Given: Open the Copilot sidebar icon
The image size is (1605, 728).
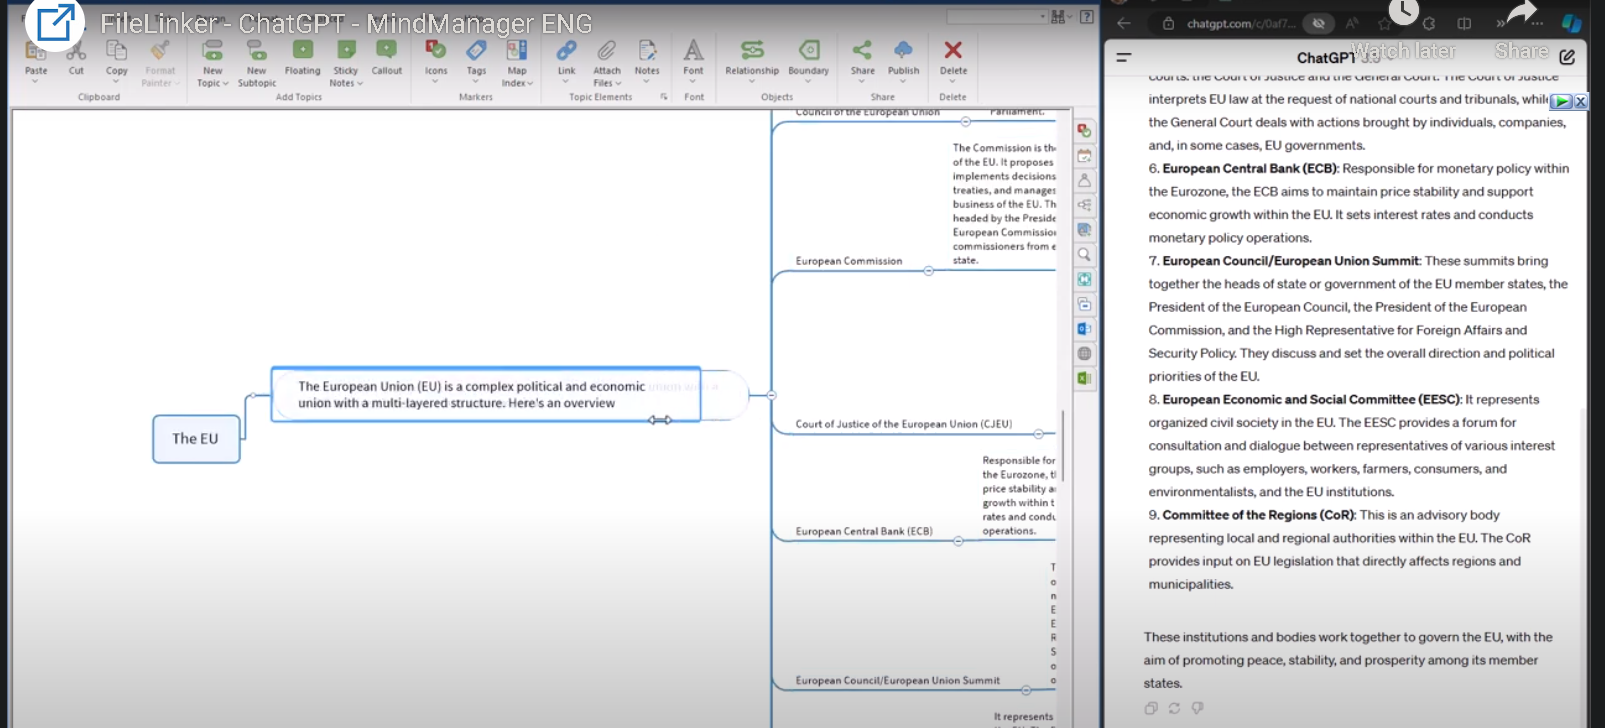Looking at the screenshot, I should (1572, 23).
